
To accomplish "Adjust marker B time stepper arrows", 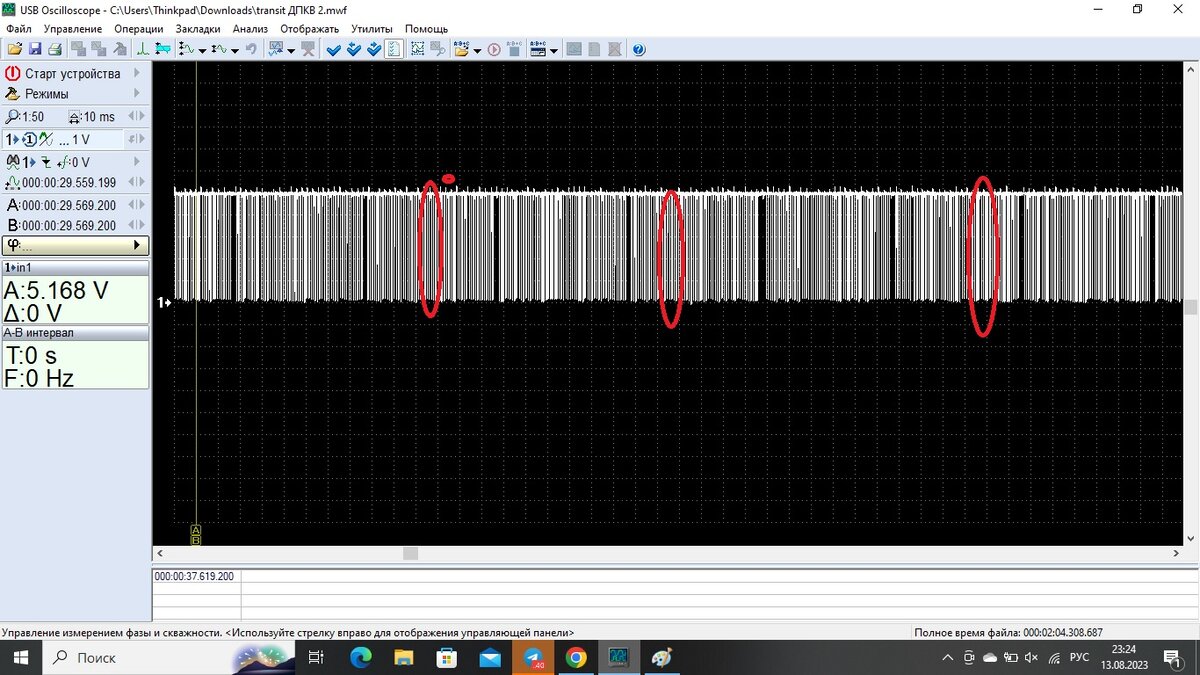I will click(136, 225).
